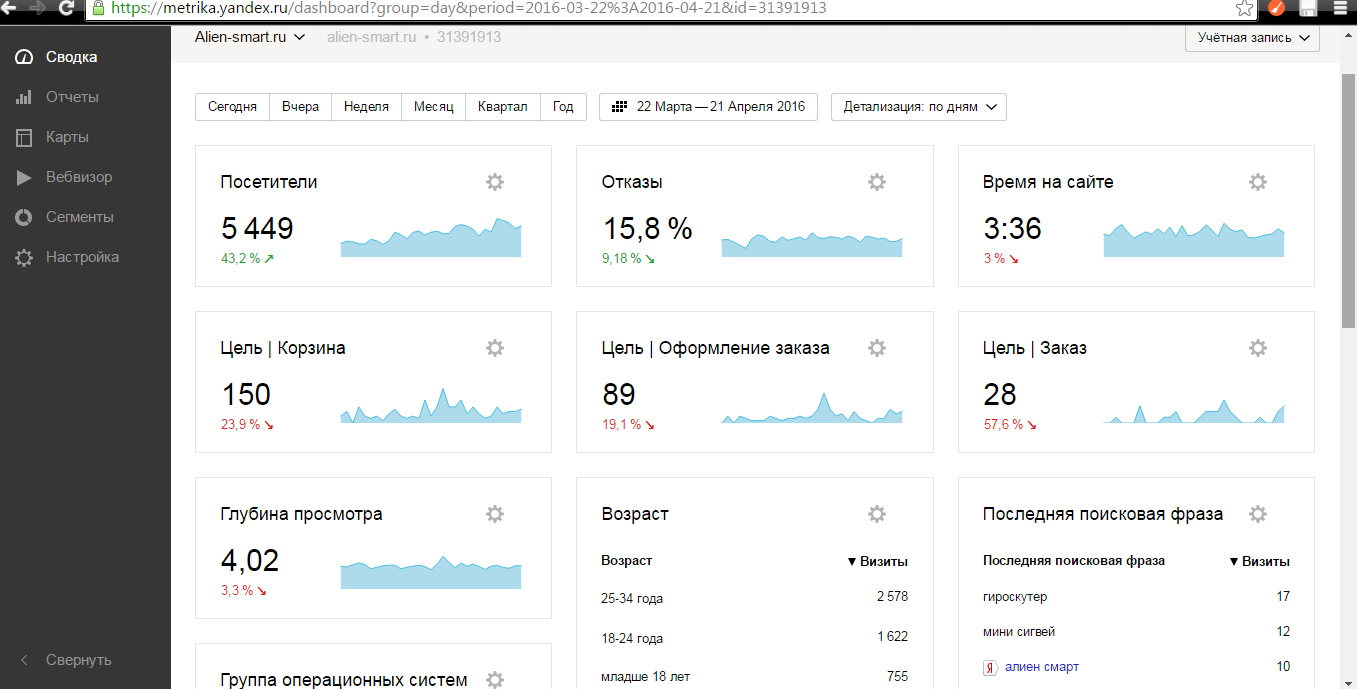1357x689 pixels.
Task: Click the page vertical scrollbar
Action: [1348, 200]
